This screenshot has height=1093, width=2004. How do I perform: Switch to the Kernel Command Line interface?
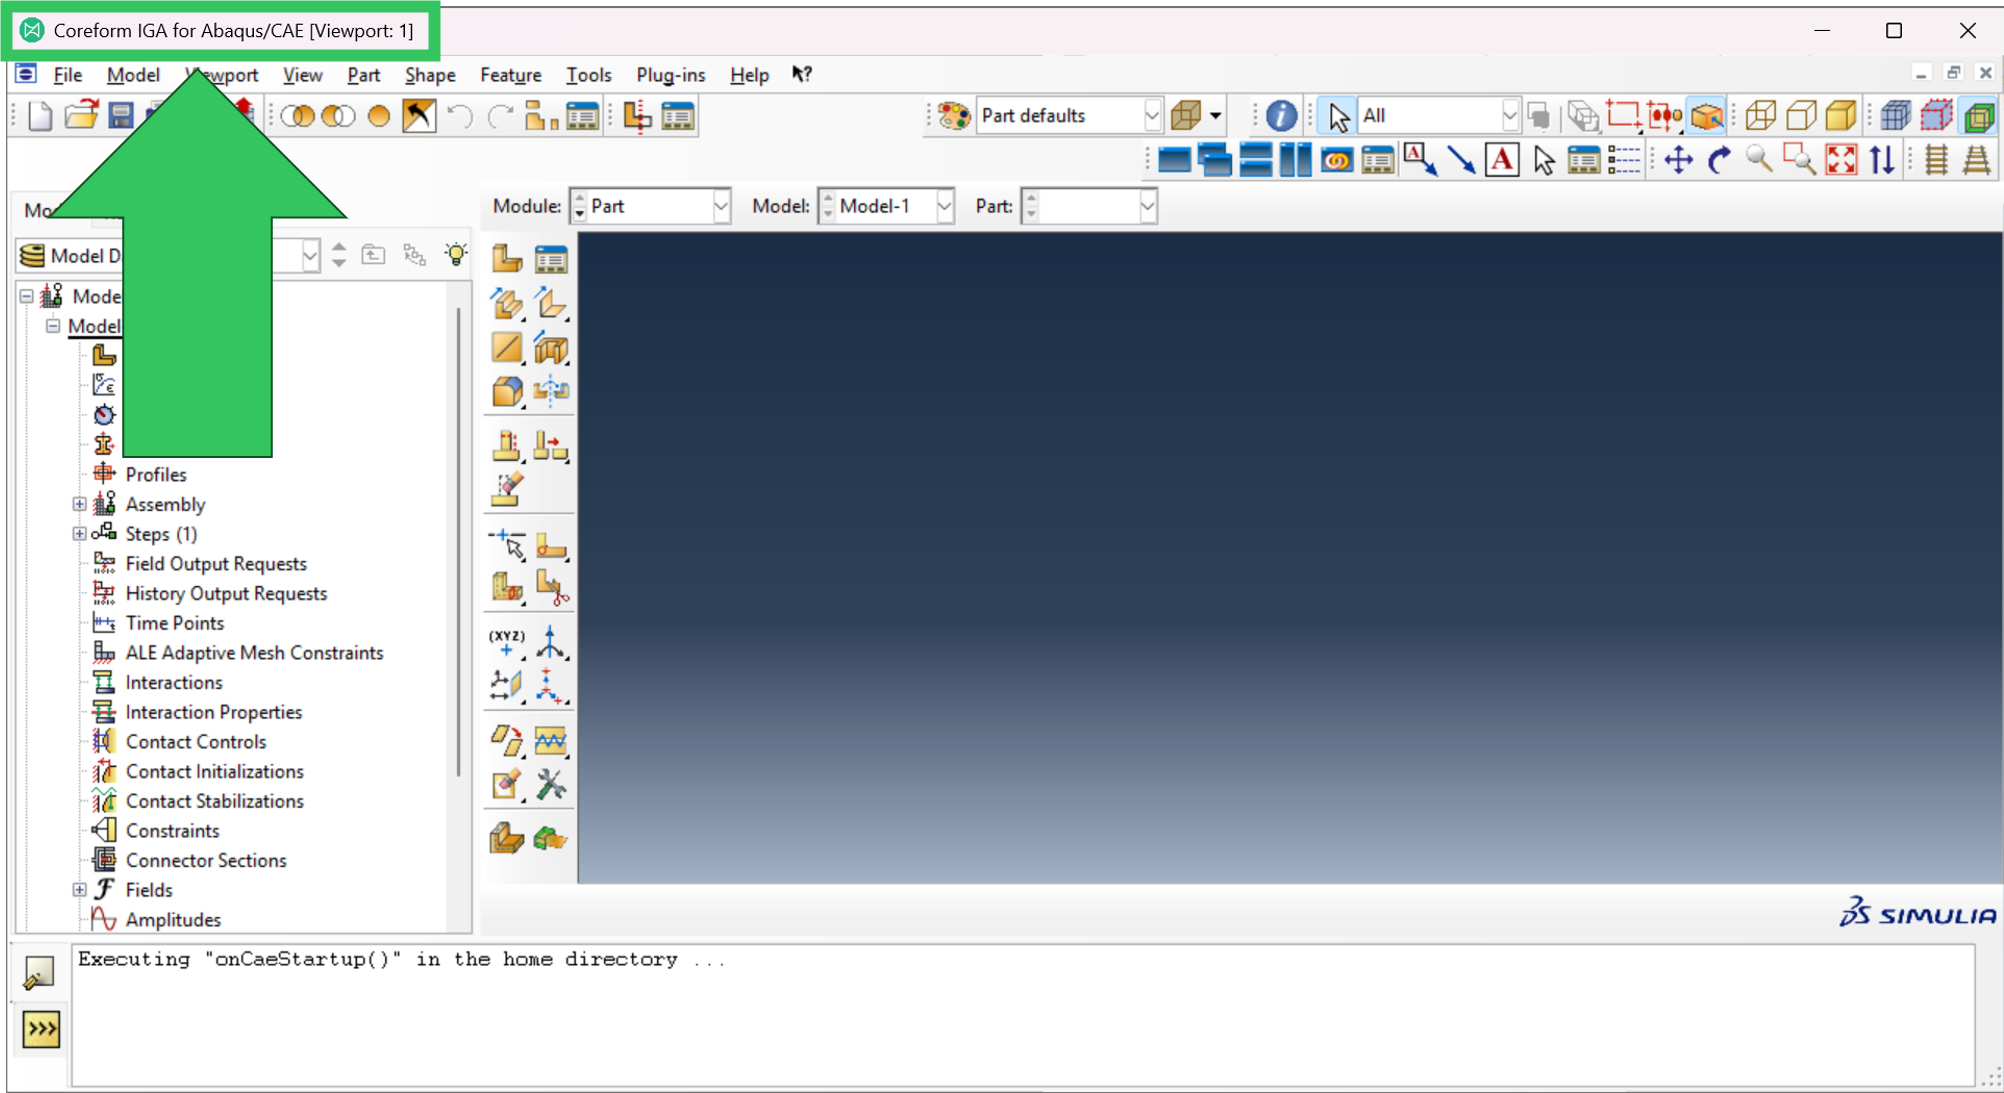[40, 1029]
